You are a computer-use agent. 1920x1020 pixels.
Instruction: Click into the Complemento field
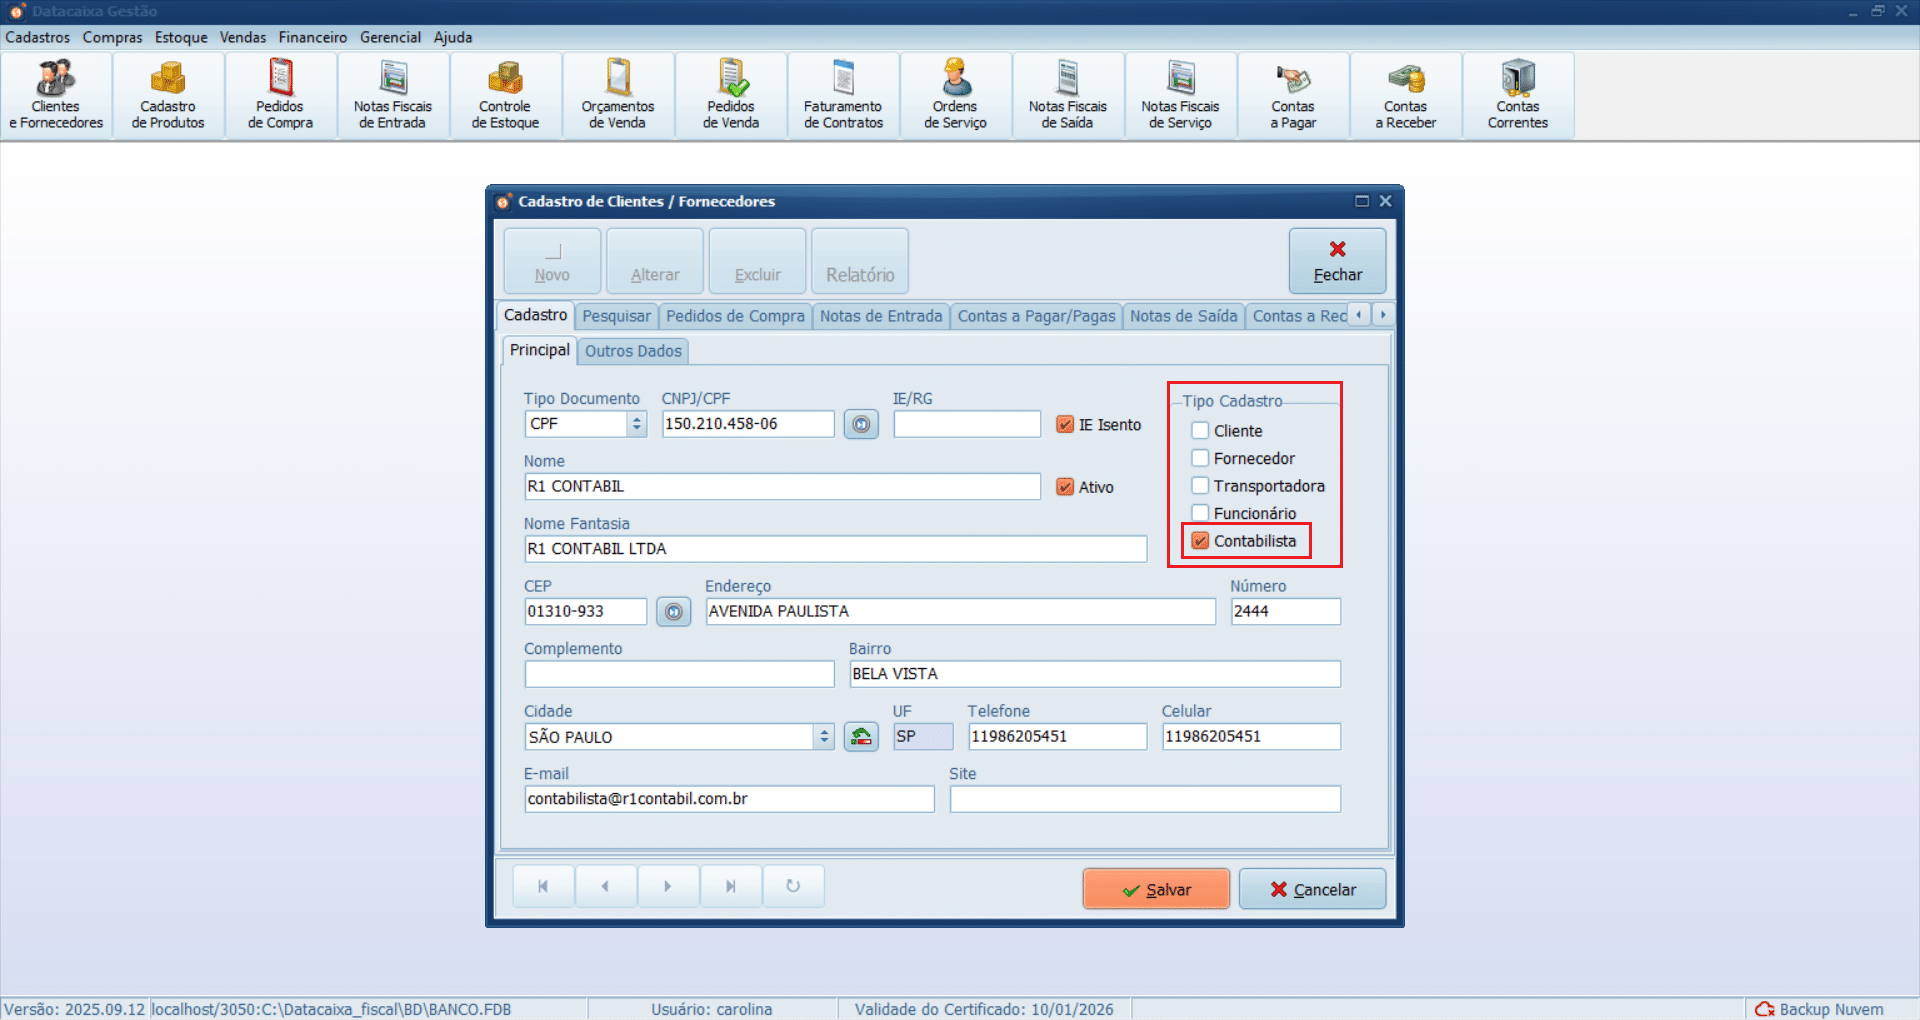[x=679, y=674]
